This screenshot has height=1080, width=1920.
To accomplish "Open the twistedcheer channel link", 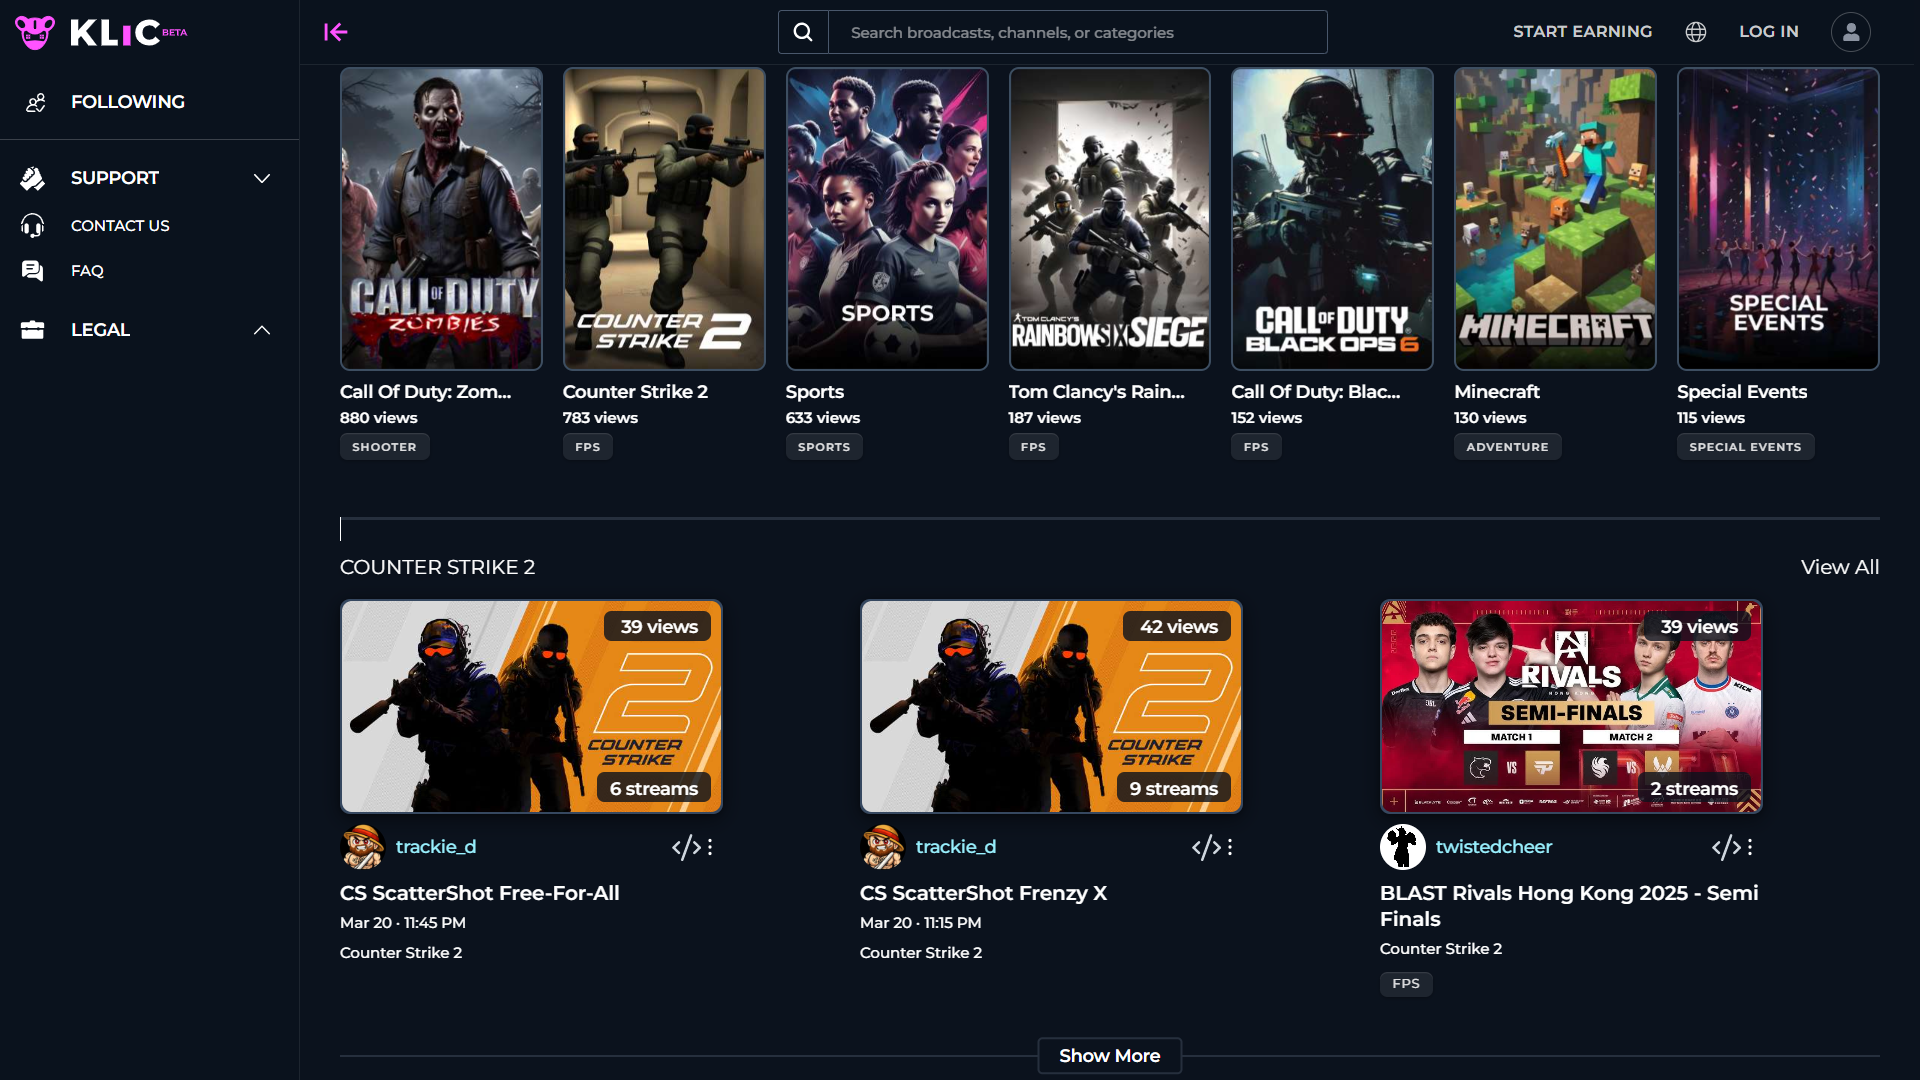I will (1494, 847).
